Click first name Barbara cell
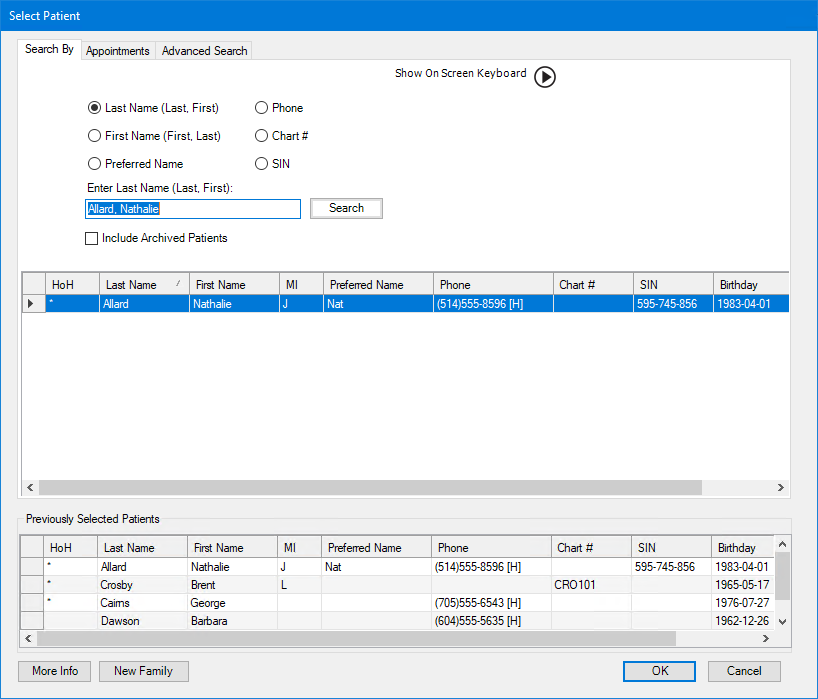This screenshot has width=818, height=699. pyautogui.click(x=232, y=621)
